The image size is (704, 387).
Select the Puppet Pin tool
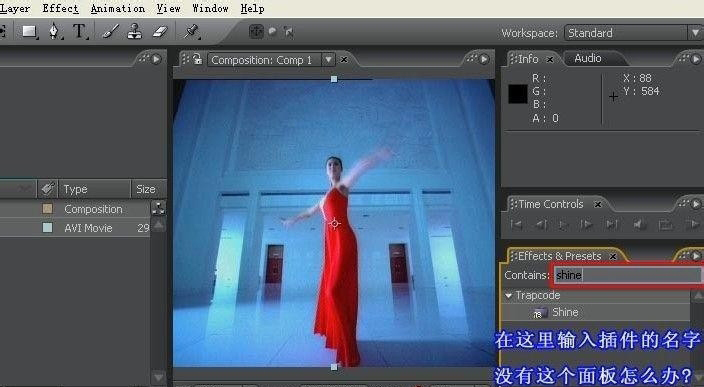point(192,31)
